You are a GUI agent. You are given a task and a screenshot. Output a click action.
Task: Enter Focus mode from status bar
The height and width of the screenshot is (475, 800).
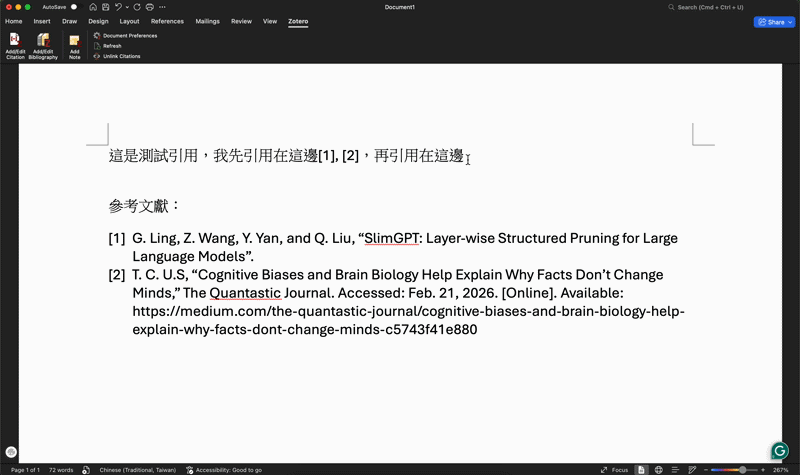point(614,469)
